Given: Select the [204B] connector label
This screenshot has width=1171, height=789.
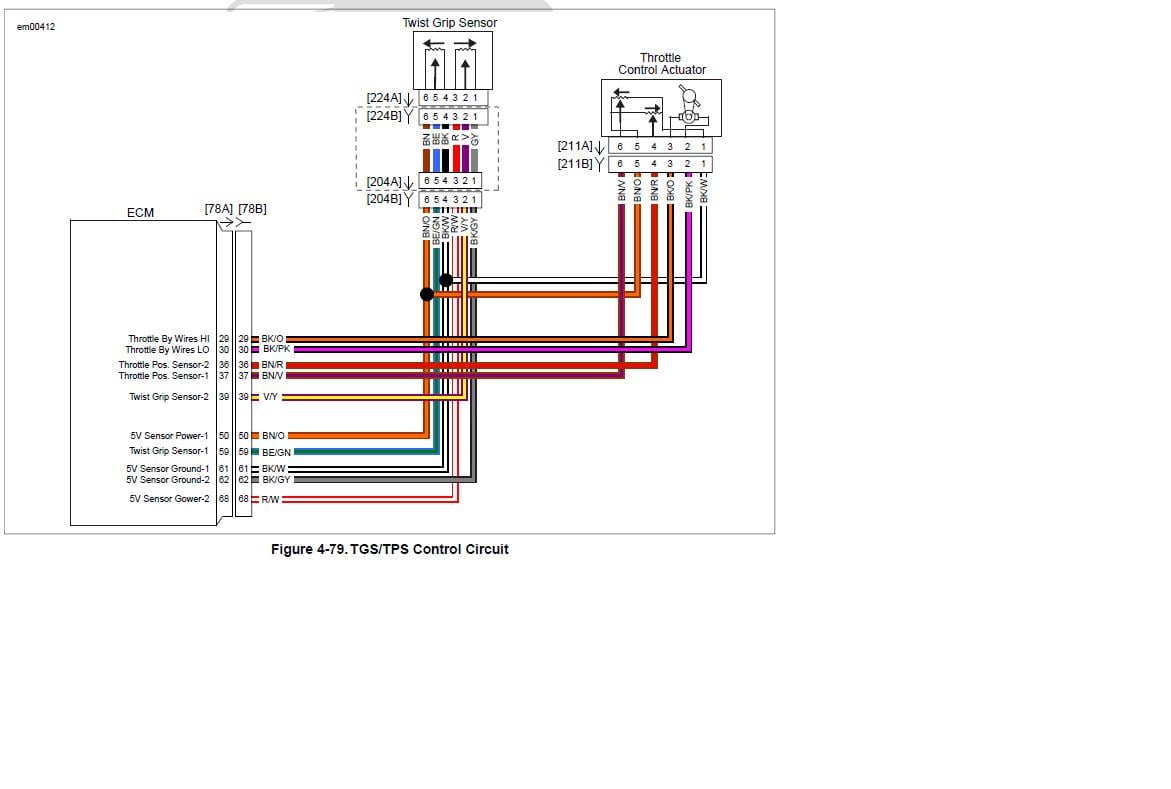Looking at the screenshot, I should click(384, 199).
